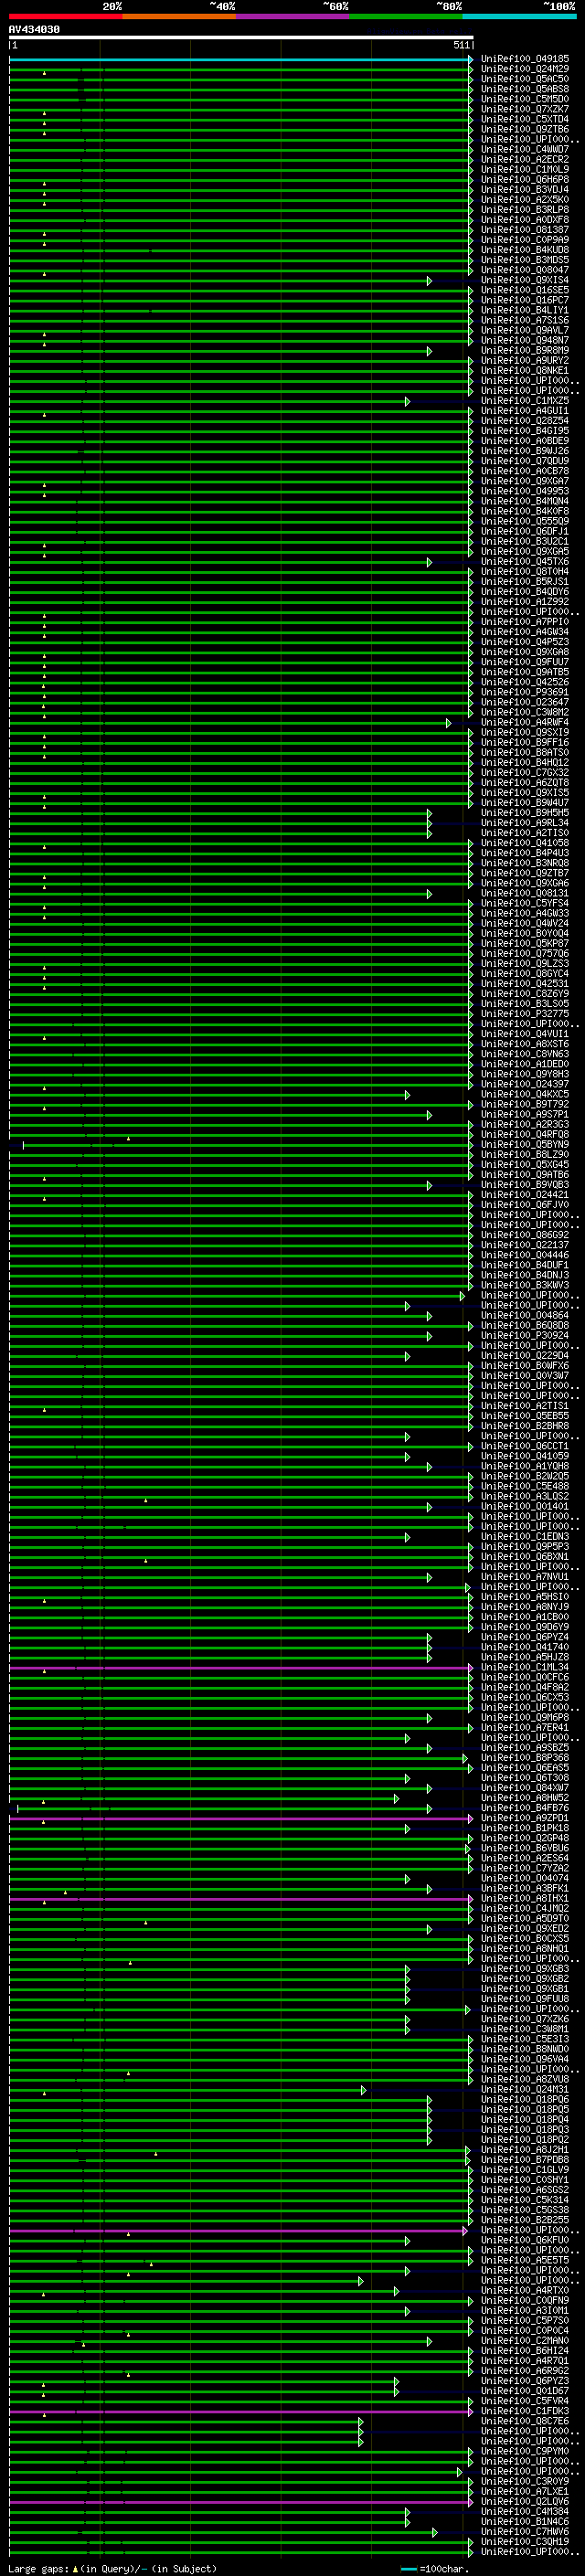585x2576 pixels.
Task: Click the end position label 511
Action: 461,45
